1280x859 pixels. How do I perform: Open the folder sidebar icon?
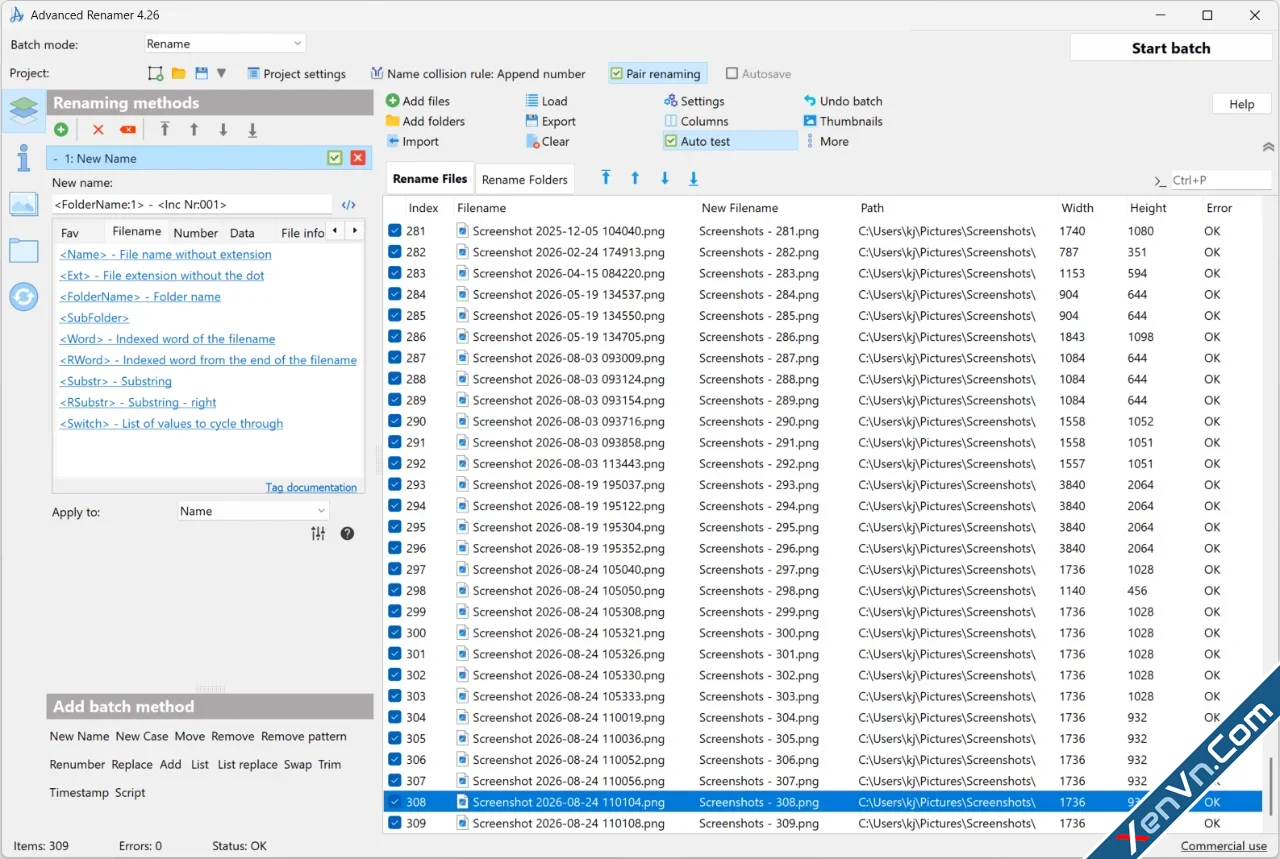pos(23,250)
